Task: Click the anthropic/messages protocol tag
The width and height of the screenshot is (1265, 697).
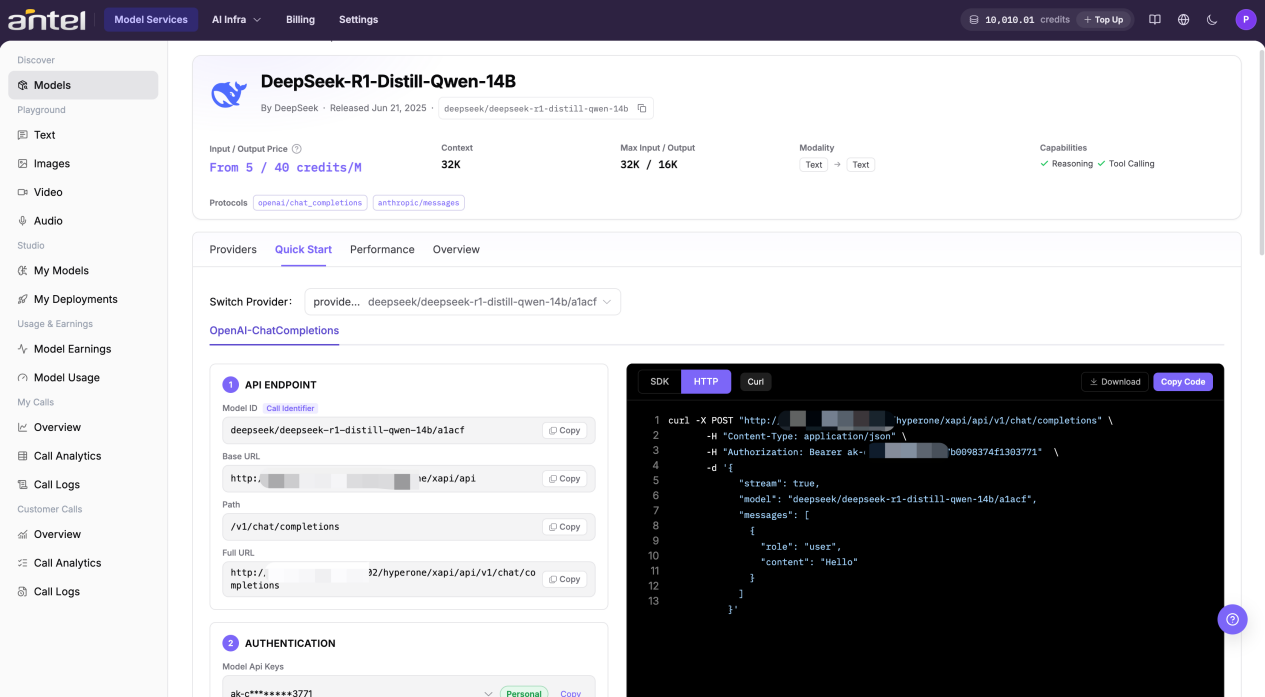Action: point(419,202)
